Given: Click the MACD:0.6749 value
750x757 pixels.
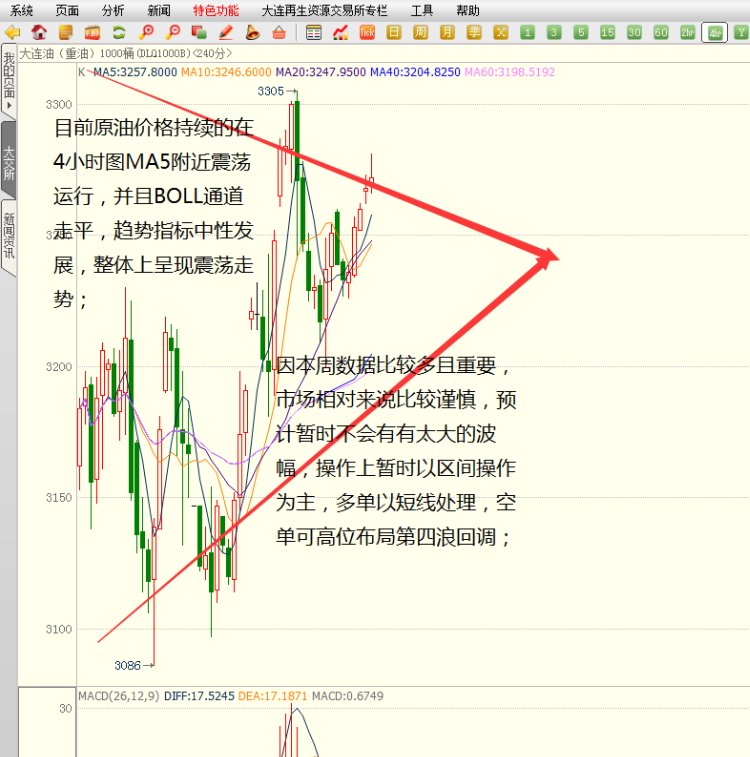Looking at the screenshot, I should [x=348, y=696].
